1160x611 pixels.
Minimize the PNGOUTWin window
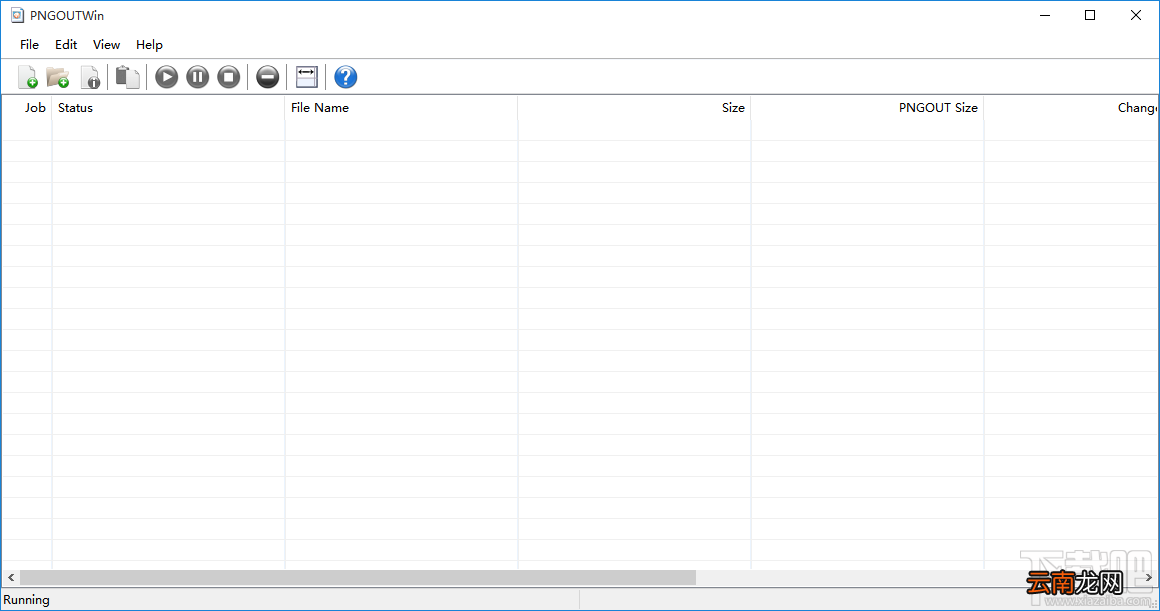coord(1045,16)
